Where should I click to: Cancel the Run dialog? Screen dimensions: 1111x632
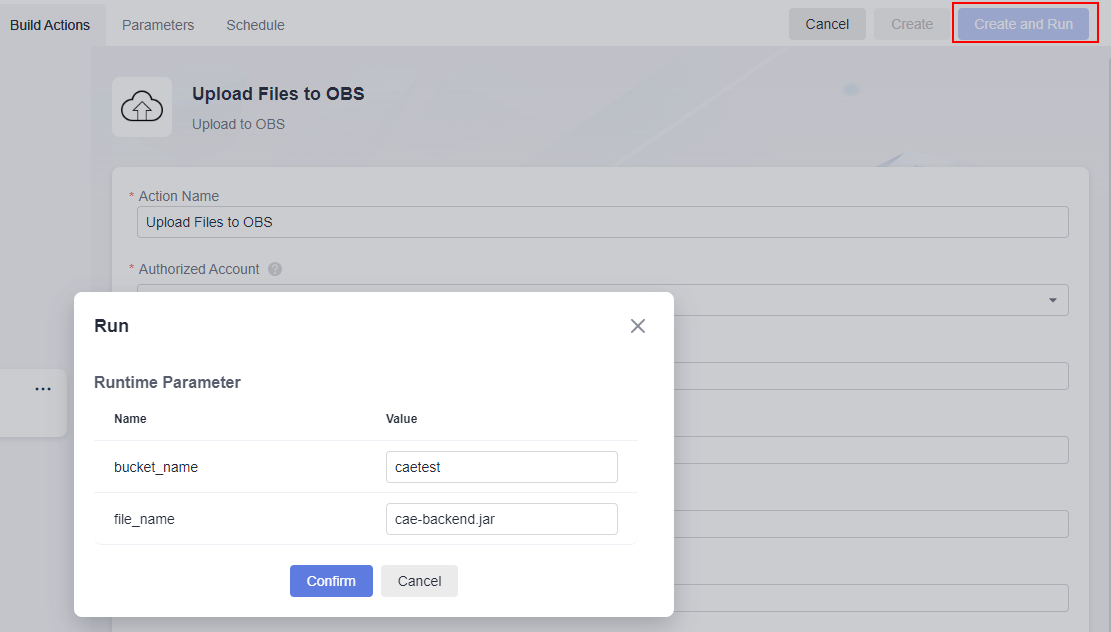click(419, 581)
